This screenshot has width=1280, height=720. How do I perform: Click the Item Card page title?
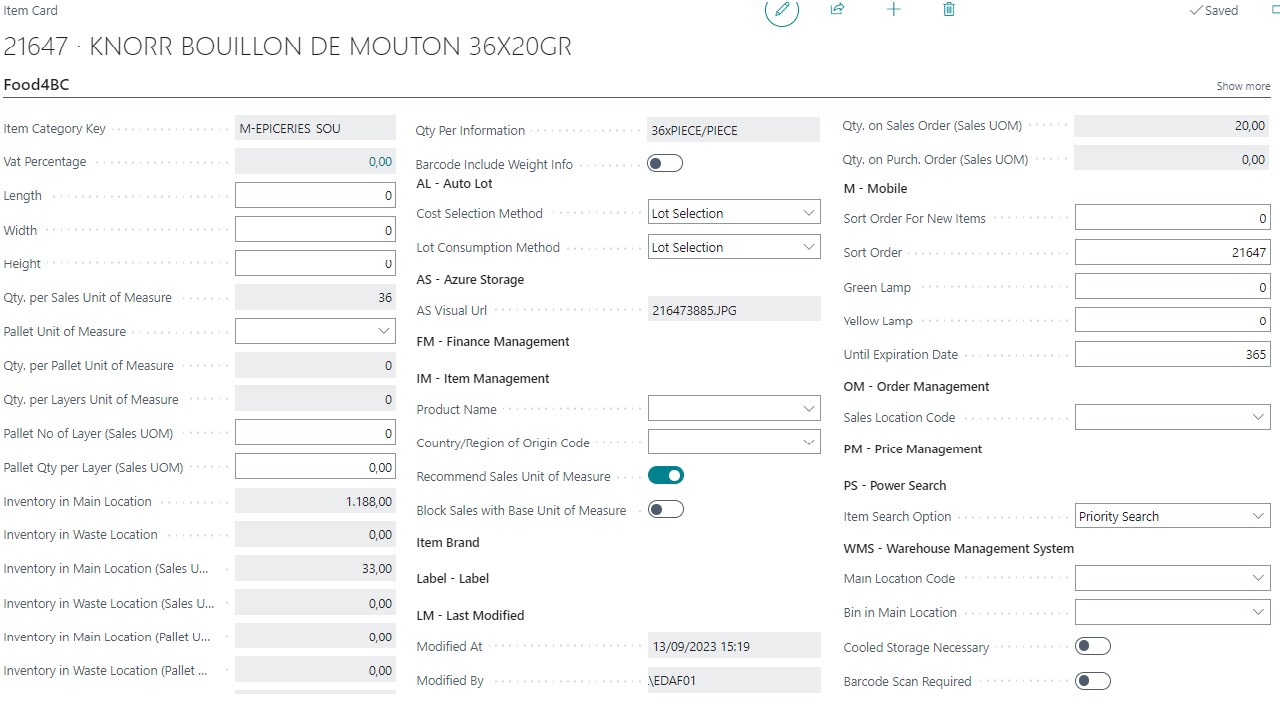point(31,10)
